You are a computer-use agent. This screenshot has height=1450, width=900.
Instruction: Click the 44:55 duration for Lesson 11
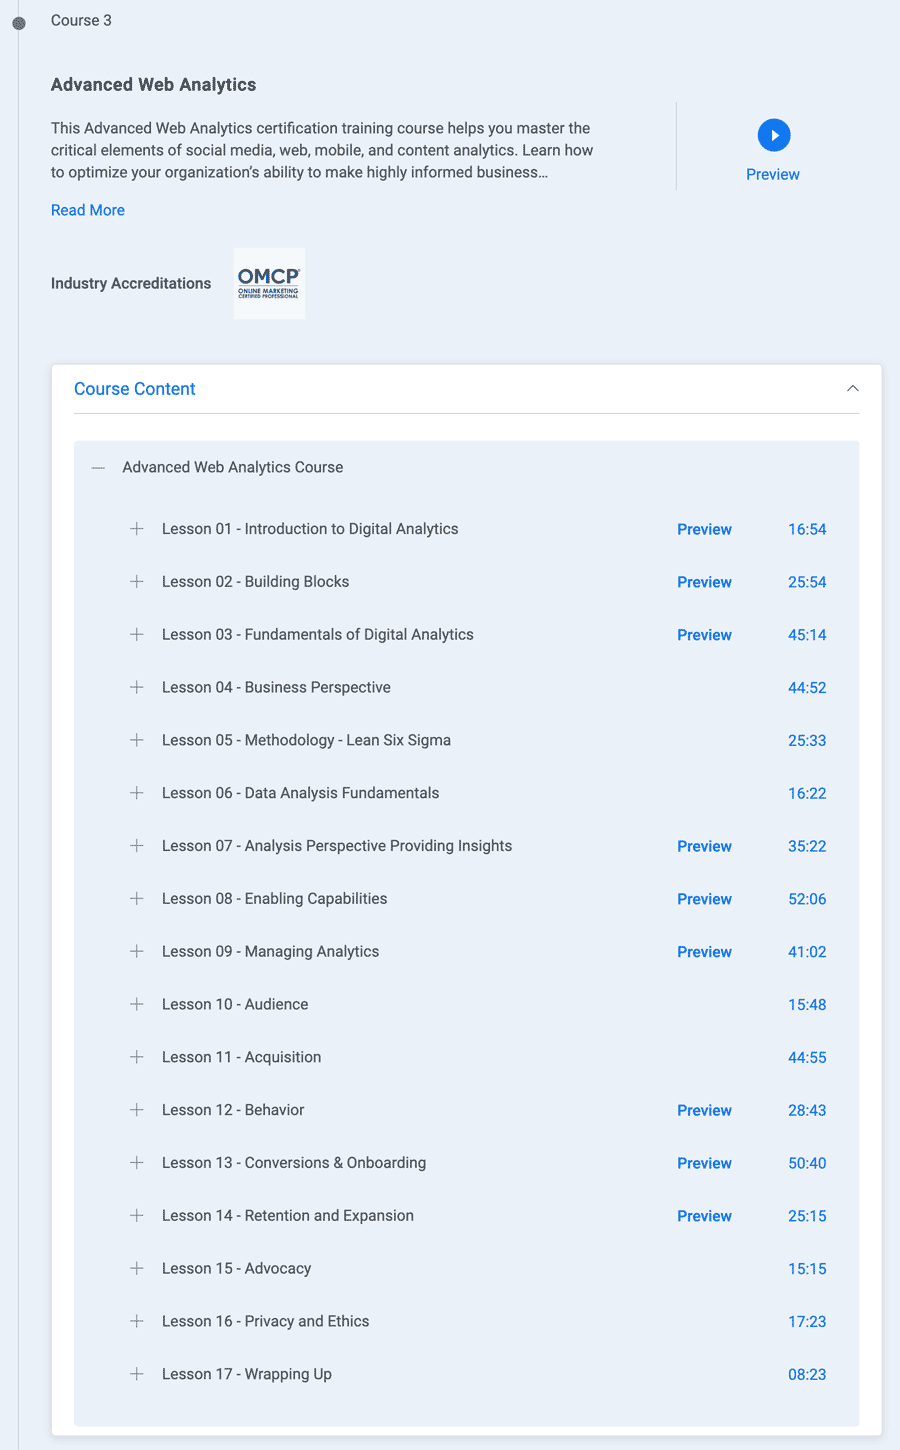point(807,1058)
